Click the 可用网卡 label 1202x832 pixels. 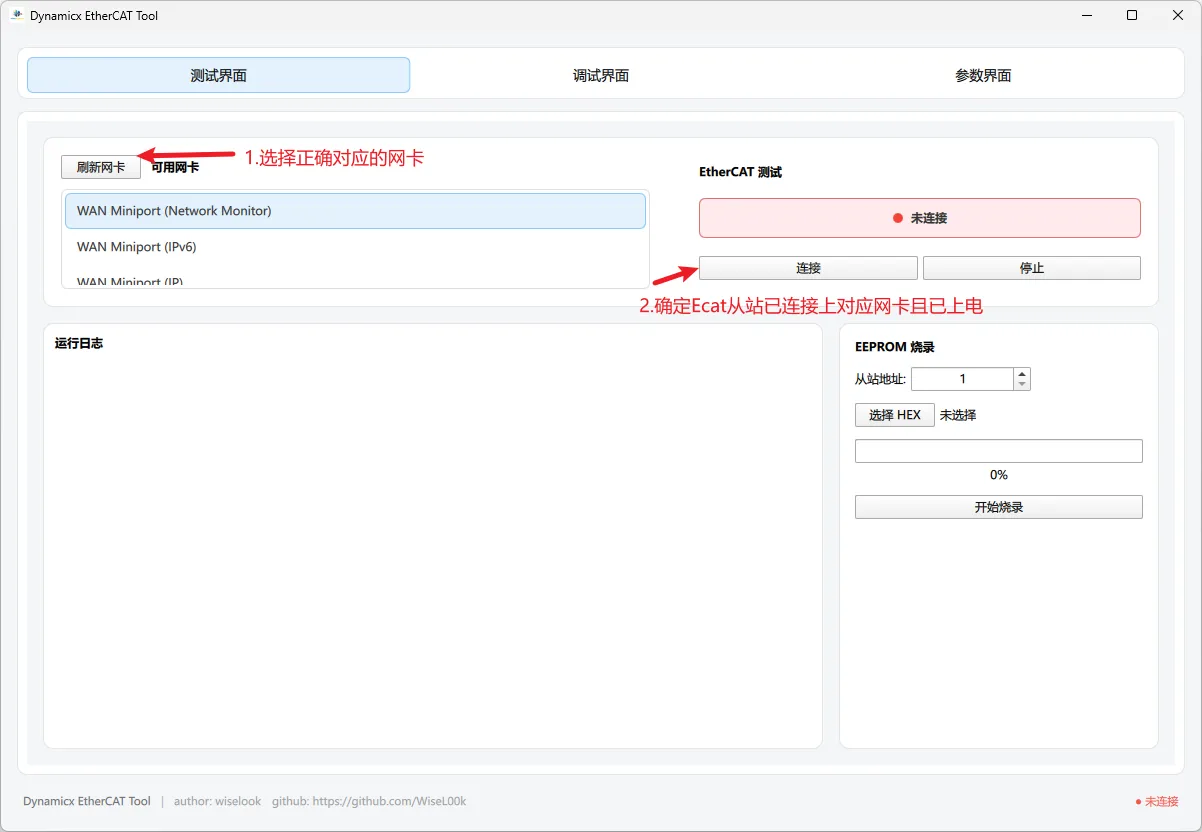pyautogui.click(x=175, y=167)
